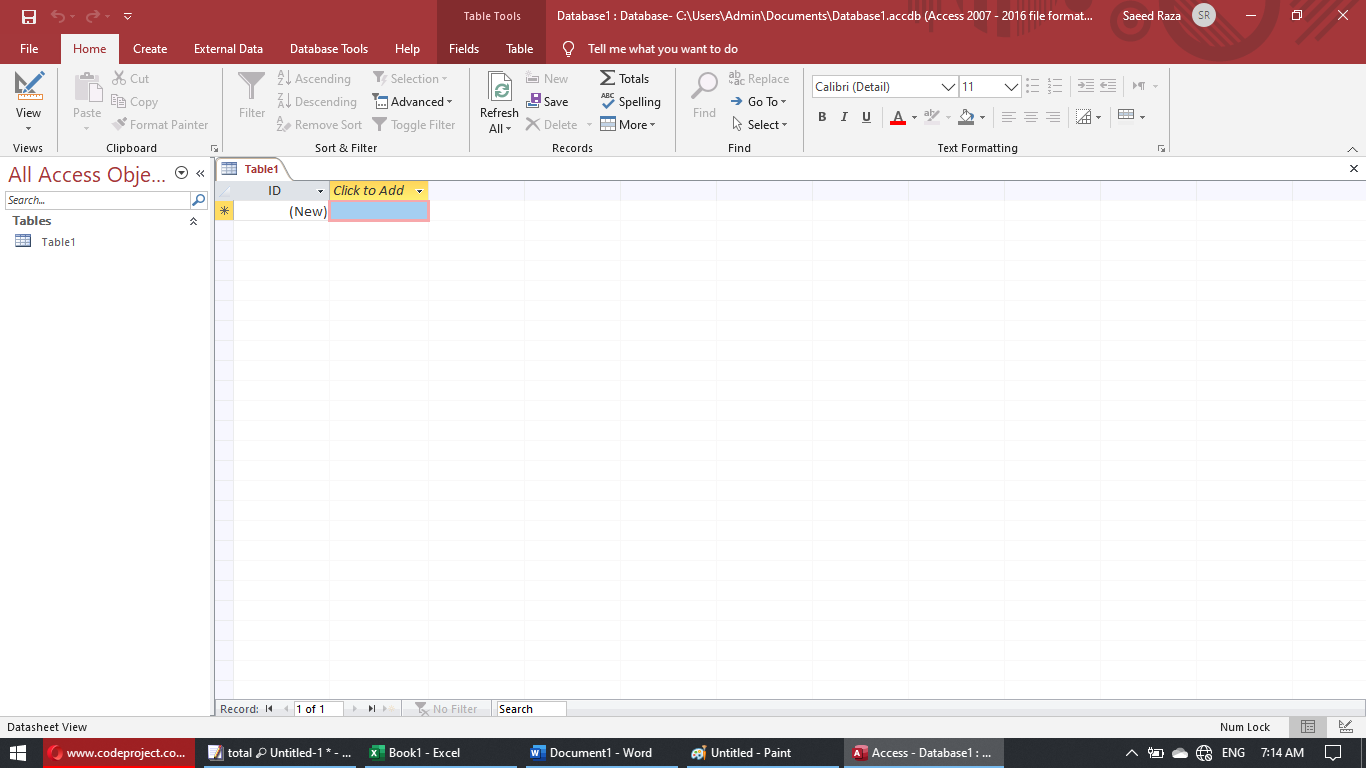Collapse the Tables group in the navigation pane
This screenshot has height=768, width=1366.
[194, 221]
